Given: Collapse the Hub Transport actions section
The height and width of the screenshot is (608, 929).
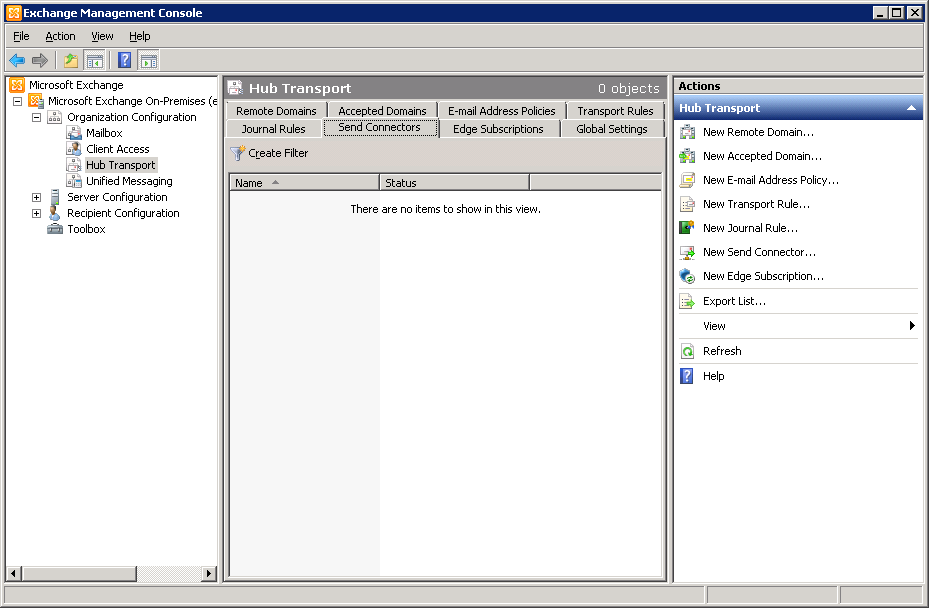Looking at the screenshot, I should [911, 108].
